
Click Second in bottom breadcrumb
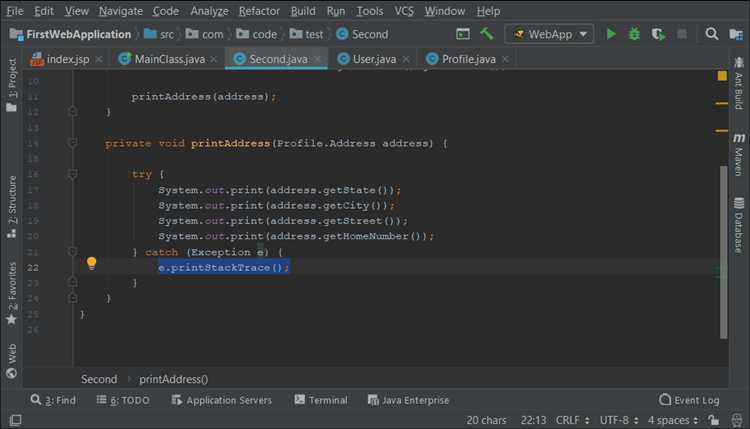[x=99, y=379]
